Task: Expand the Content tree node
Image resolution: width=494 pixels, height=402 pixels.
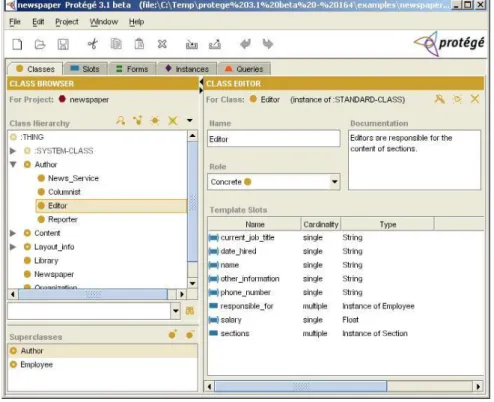Action: pos(13,233)
